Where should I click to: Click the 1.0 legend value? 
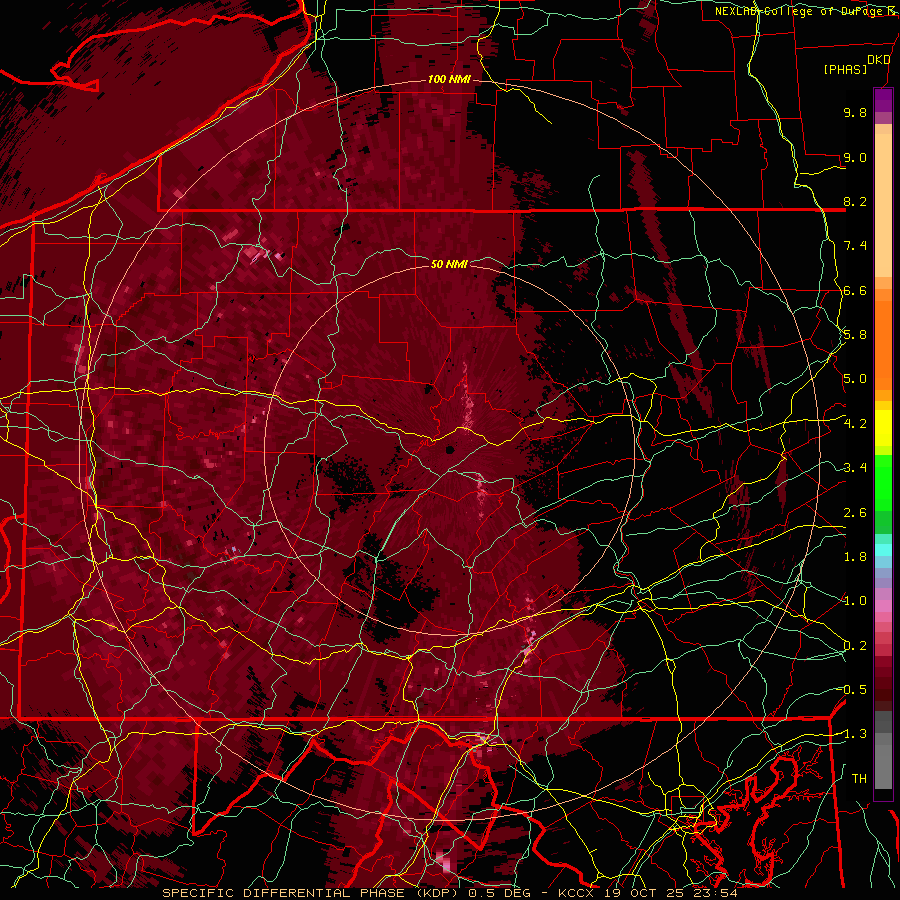coord(855,601)
